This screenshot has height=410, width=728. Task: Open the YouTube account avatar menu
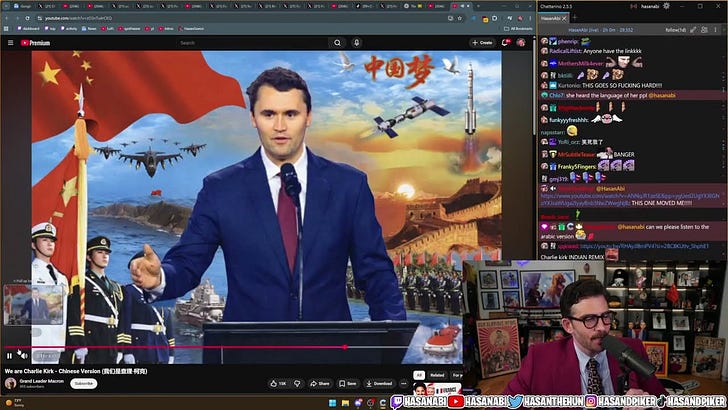pos(521,43)
